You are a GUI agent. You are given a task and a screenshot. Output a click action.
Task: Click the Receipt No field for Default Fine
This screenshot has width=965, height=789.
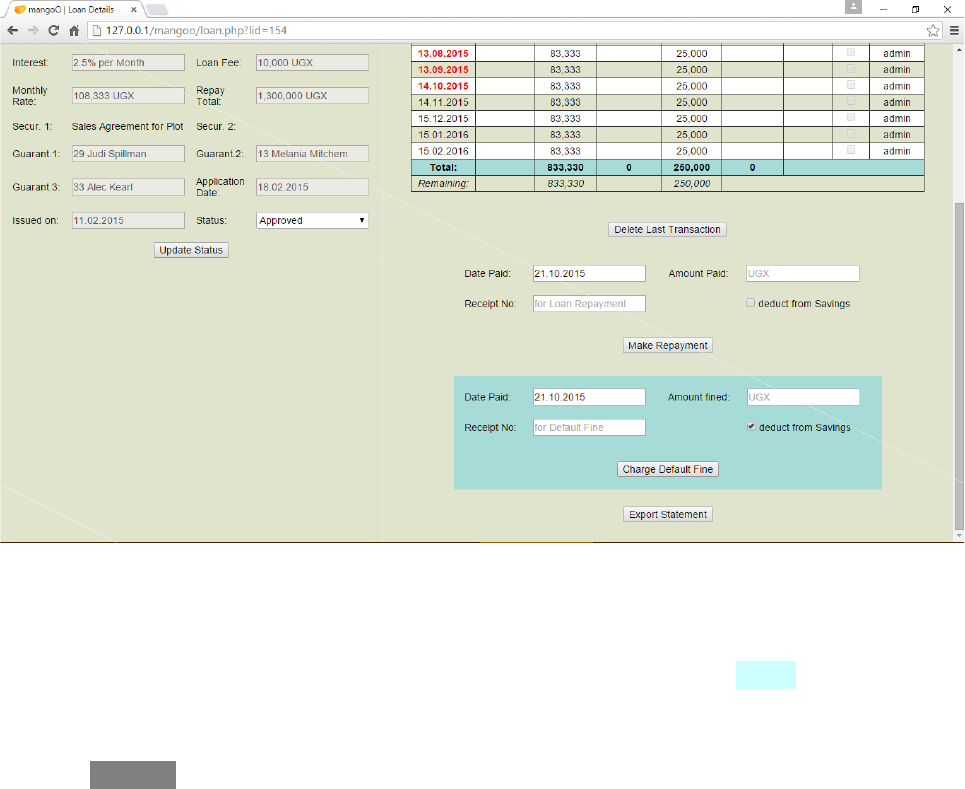[x=589, y=427]
